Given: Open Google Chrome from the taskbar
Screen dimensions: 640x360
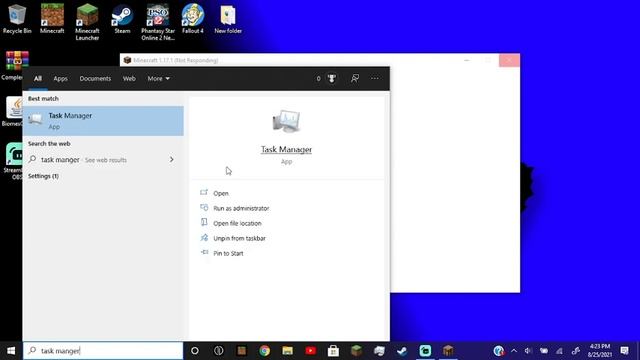Looking at the screenshot, I should click(x=264, y=351).
